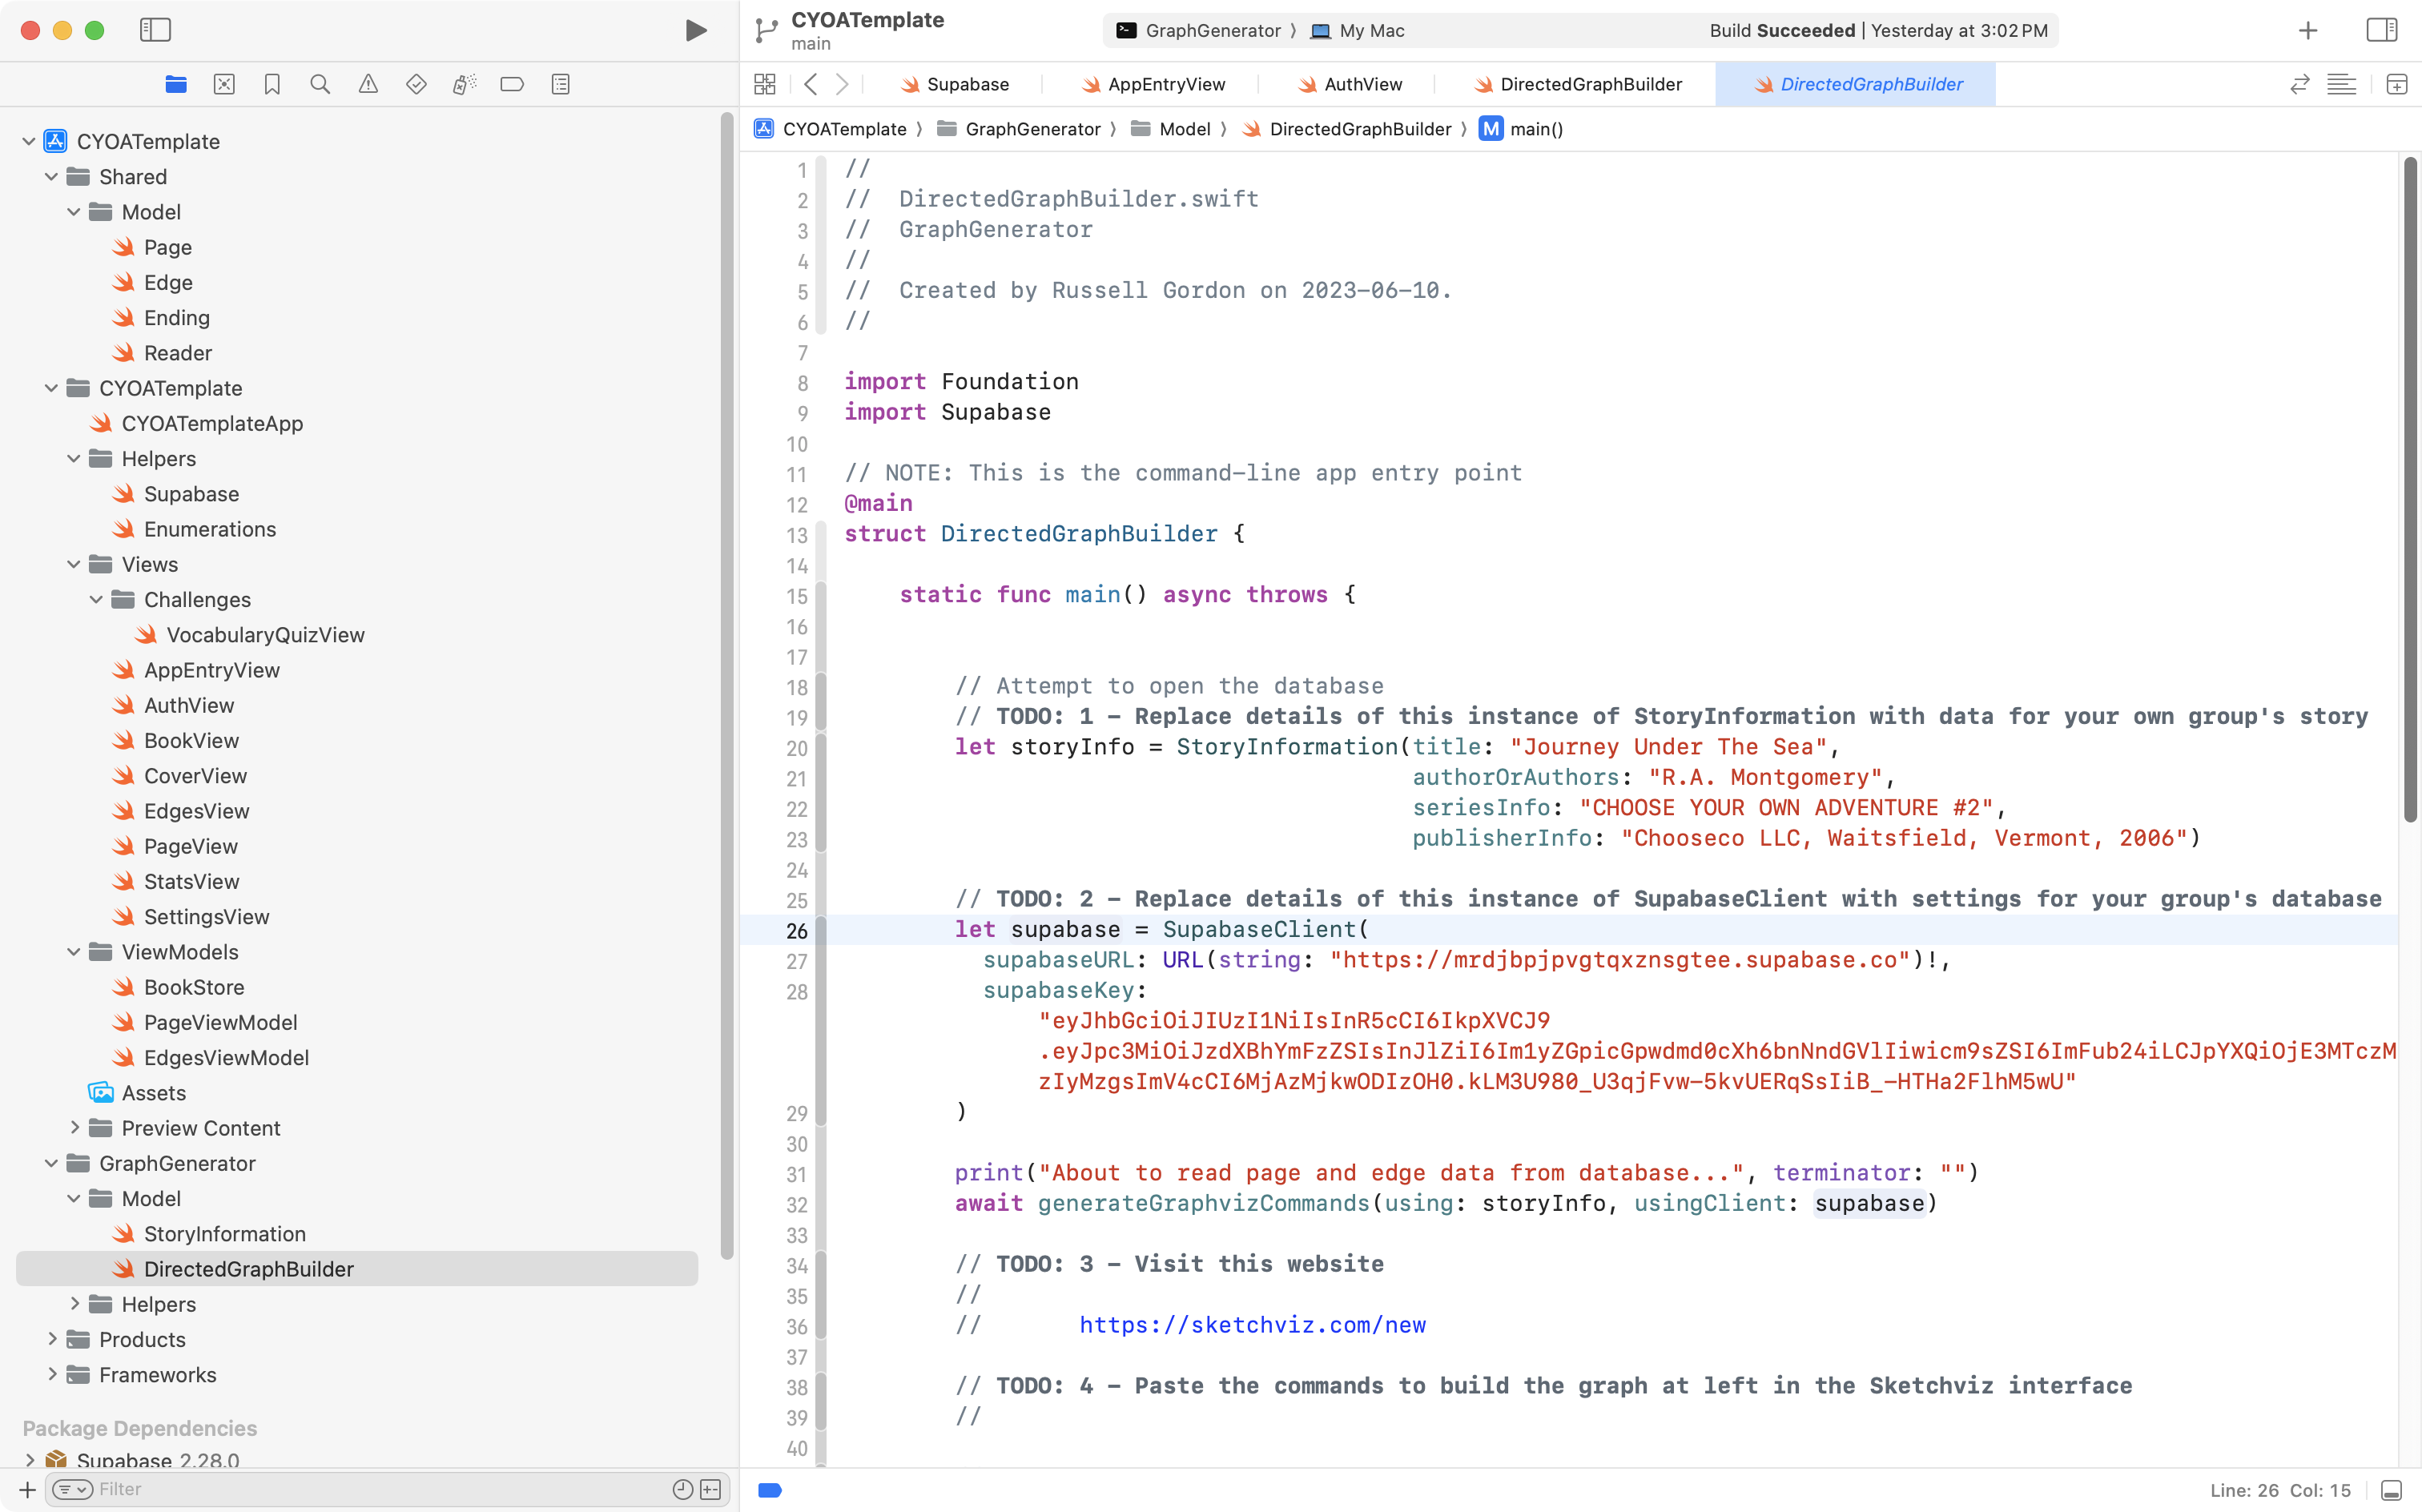Open the find navigator magnifier icon
This screenshot has width=2422, height=1512.
320,84
